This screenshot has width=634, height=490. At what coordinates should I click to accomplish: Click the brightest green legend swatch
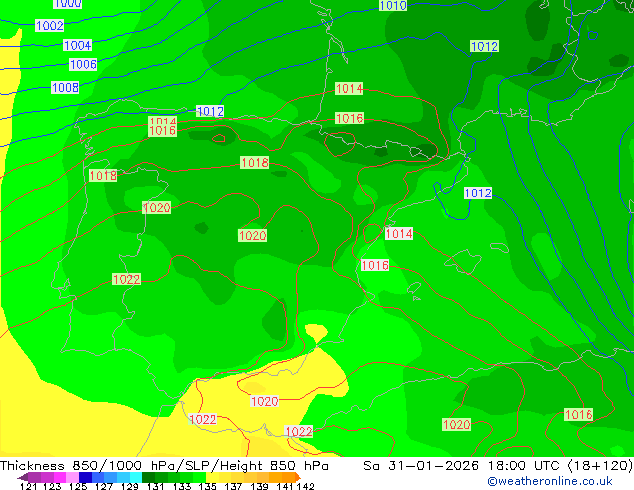pos(199,477)
